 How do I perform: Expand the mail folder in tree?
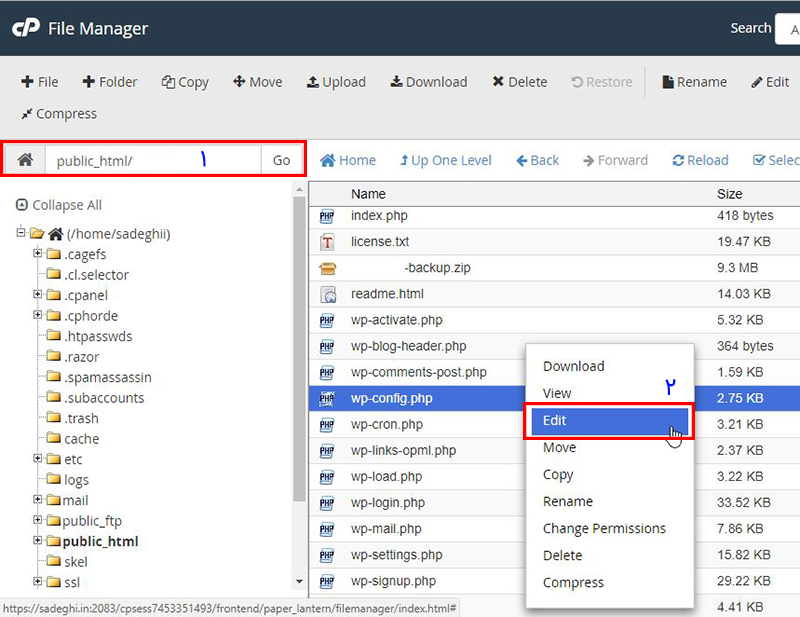click(38, 499)
